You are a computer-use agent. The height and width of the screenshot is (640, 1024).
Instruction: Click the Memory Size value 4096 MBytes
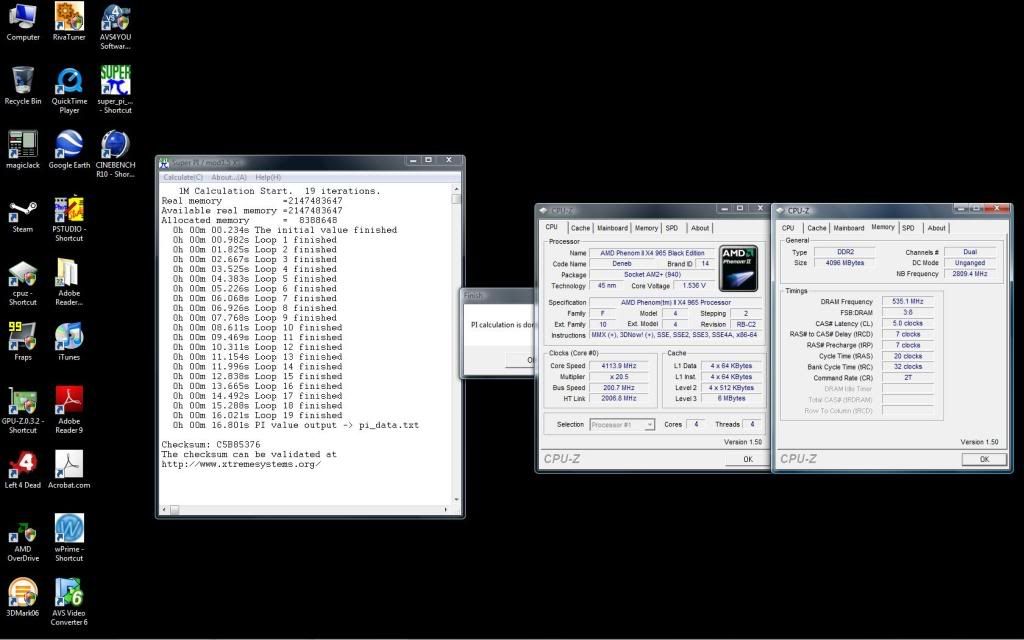pos(845,263)
